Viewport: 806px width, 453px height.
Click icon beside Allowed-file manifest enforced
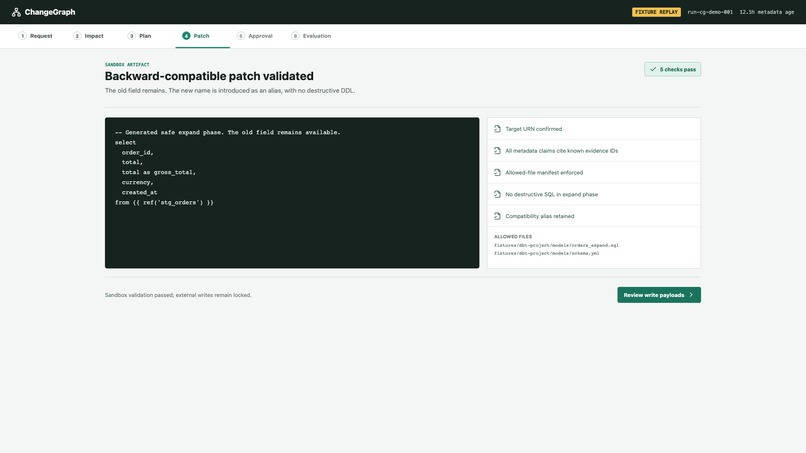pyautogui.click(x=497, y=172)
